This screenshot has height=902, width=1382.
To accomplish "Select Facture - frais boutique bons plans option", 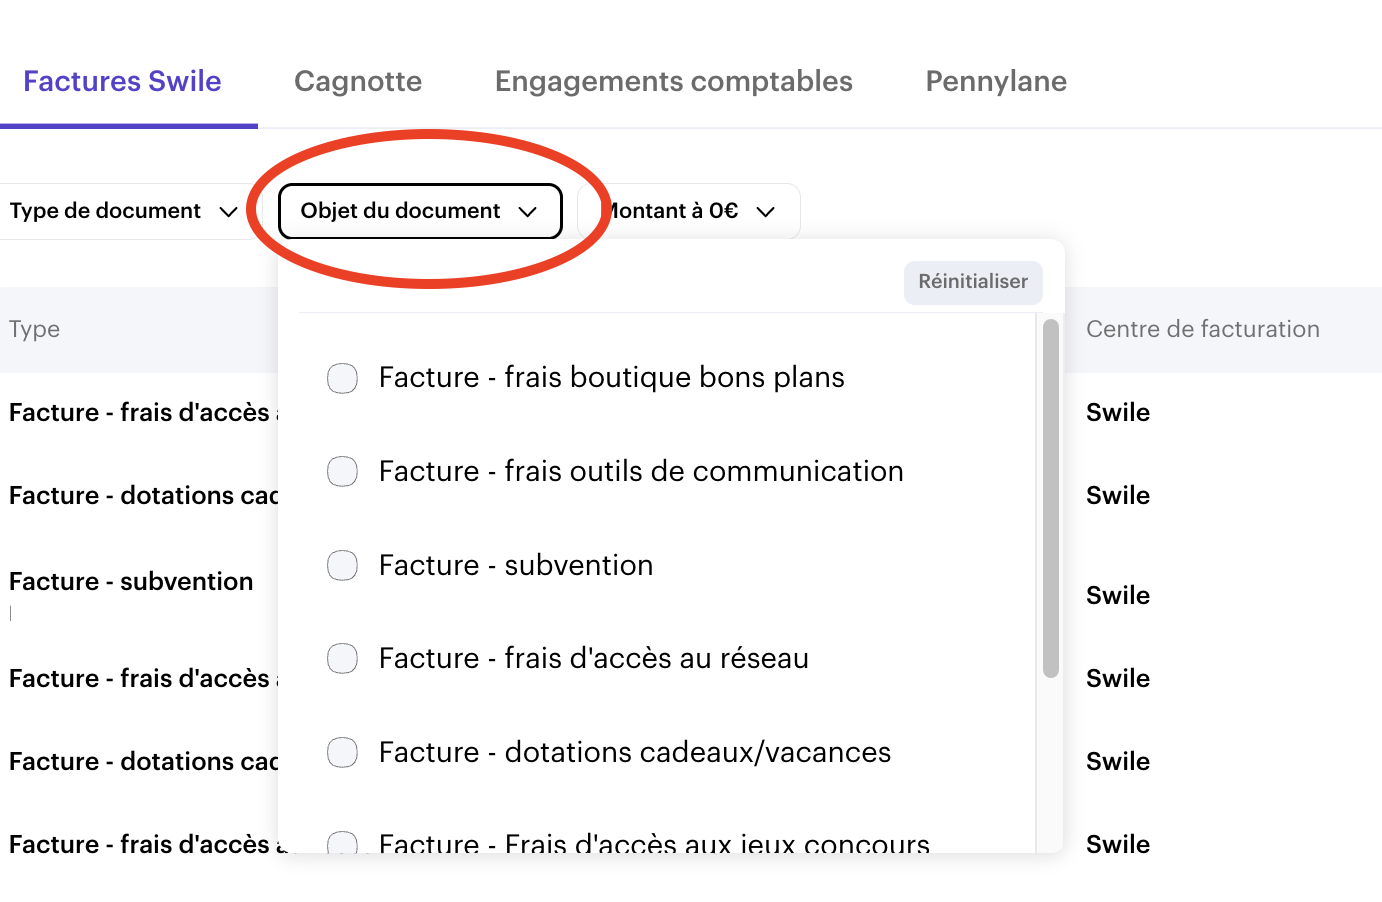I will [343, 378].
